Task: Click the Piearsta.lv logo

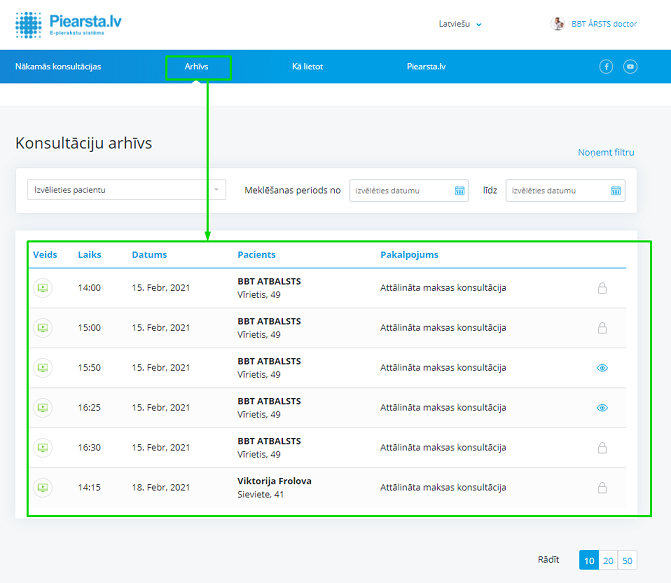Action: click(x=70, y=24)
